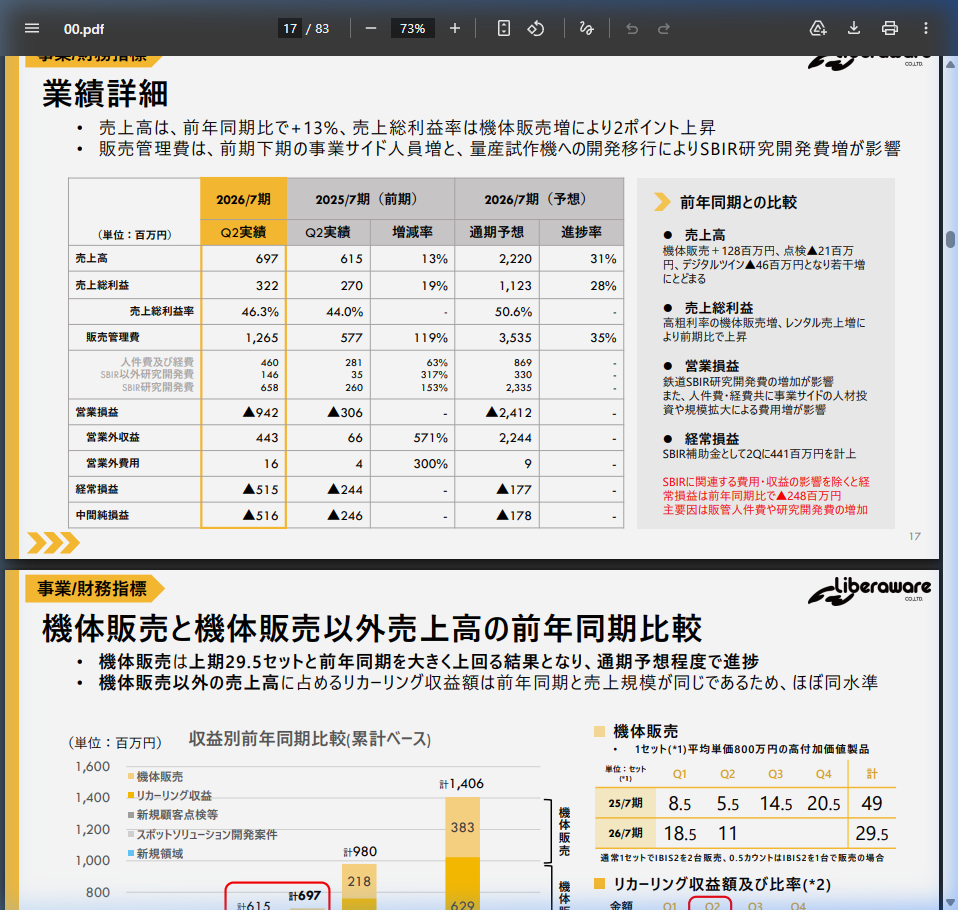Click the 業績詳細 page heading

click(105, 94)
